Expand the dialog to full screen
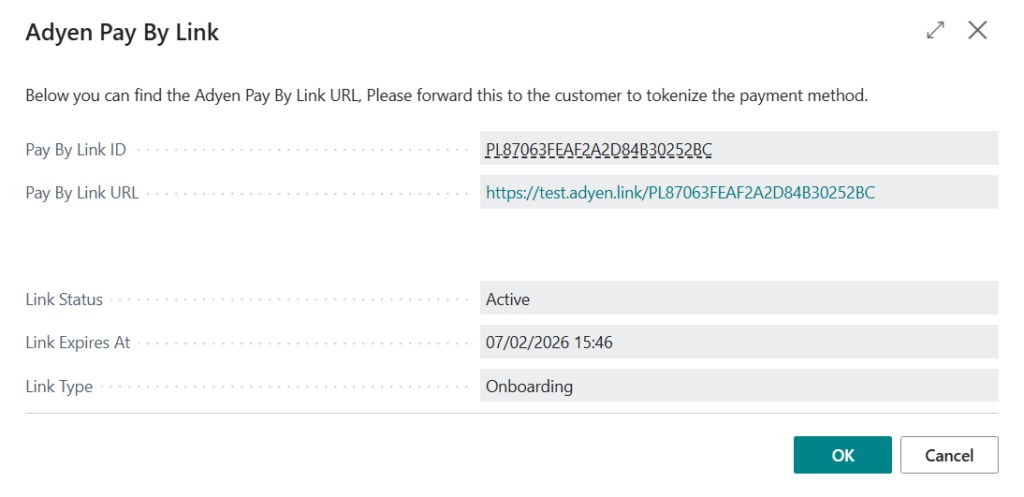The image size is (1024, 497). pos(935,31)
